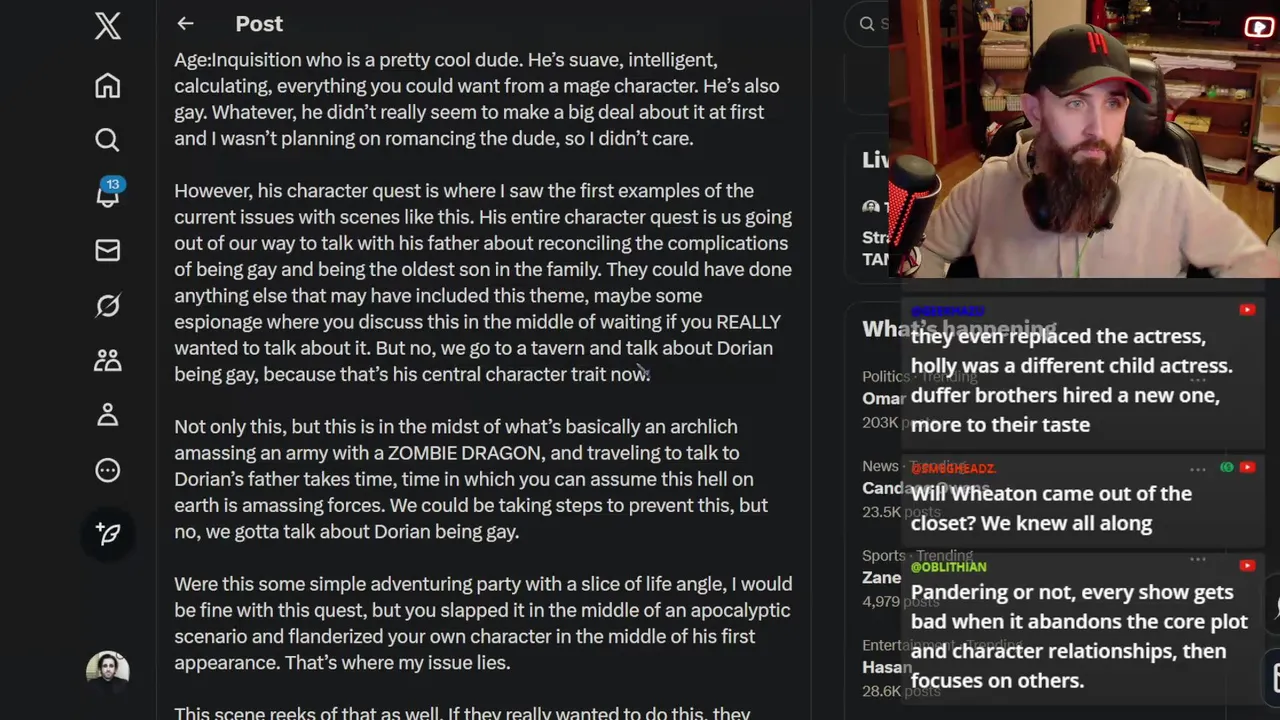Screen dimensions: 1280x720
Task: Click the account avatar at sidebar bottom
Action: click(x=107, y=671)
